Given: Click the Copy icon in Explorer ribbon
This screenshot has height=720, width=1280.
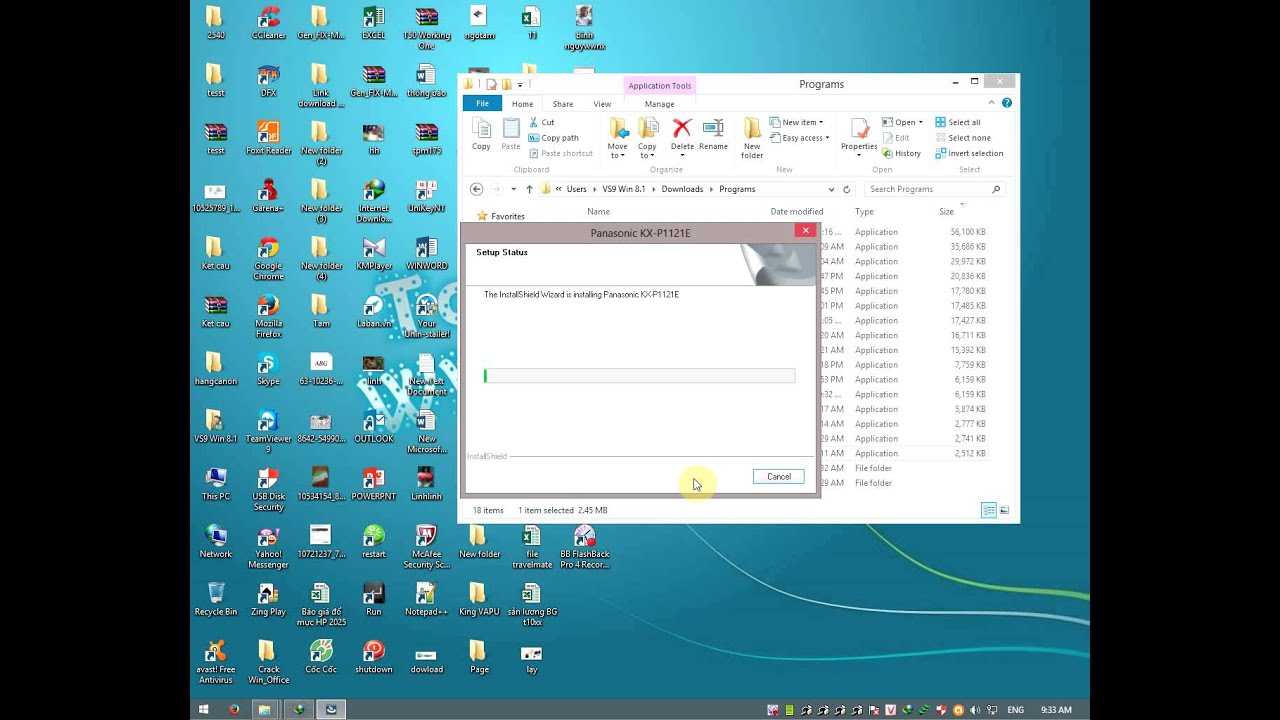Looking at the screenshot, I should tap(481, 134).
